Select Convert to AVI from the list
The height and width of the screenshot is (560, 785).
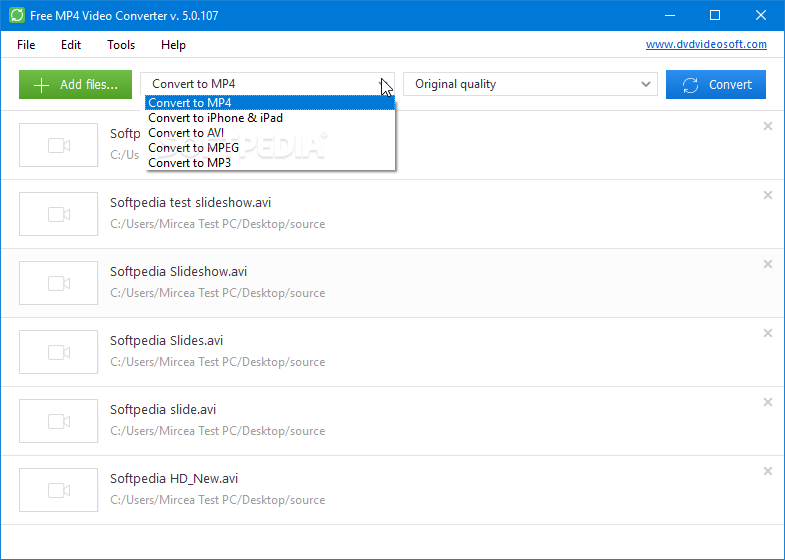tap(186, 133)
